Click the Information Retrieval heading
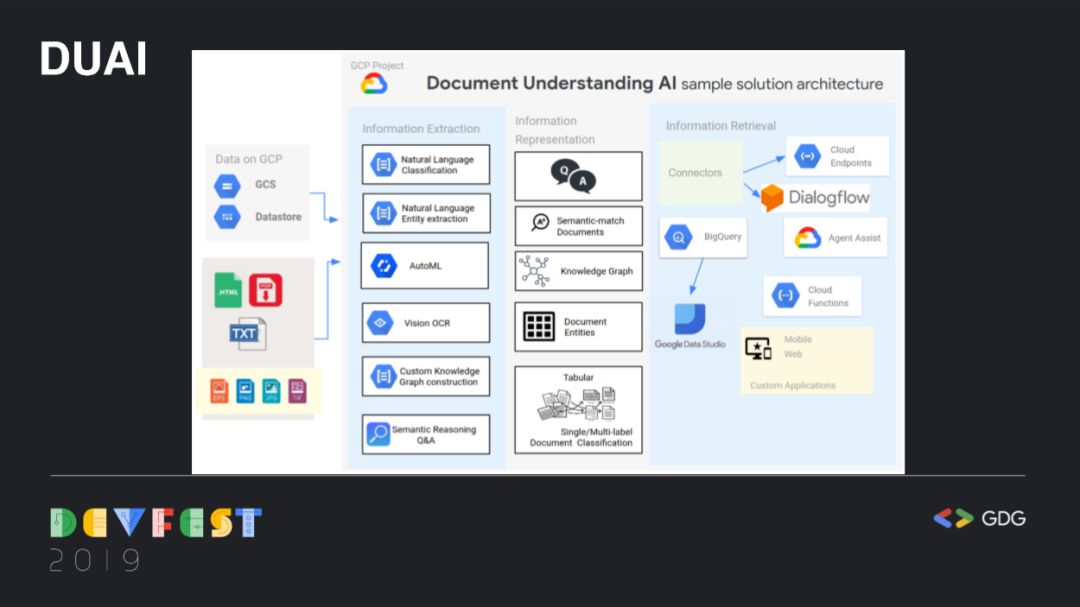 (720, 126)
